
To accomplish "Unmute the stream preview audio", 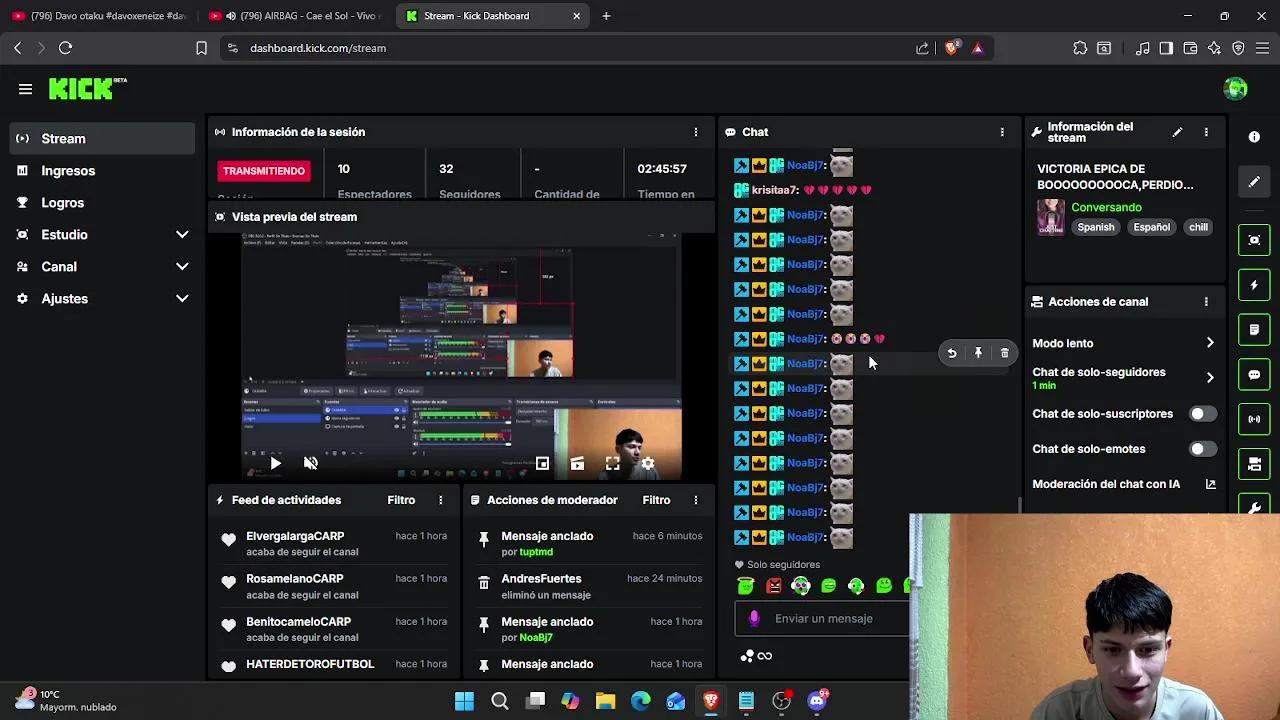I will pyautogui.click(x=311, y=462).
